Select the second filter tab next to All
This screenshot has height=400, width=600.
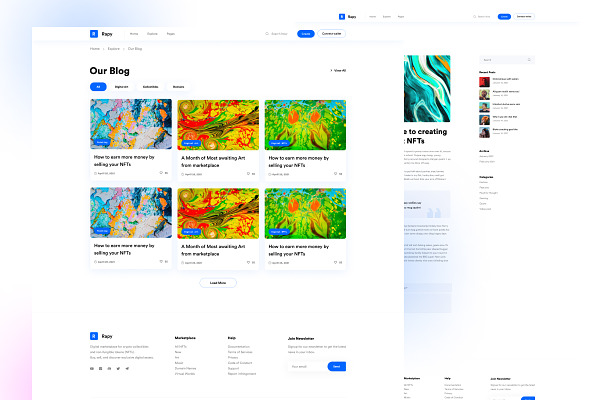point(122,87)
